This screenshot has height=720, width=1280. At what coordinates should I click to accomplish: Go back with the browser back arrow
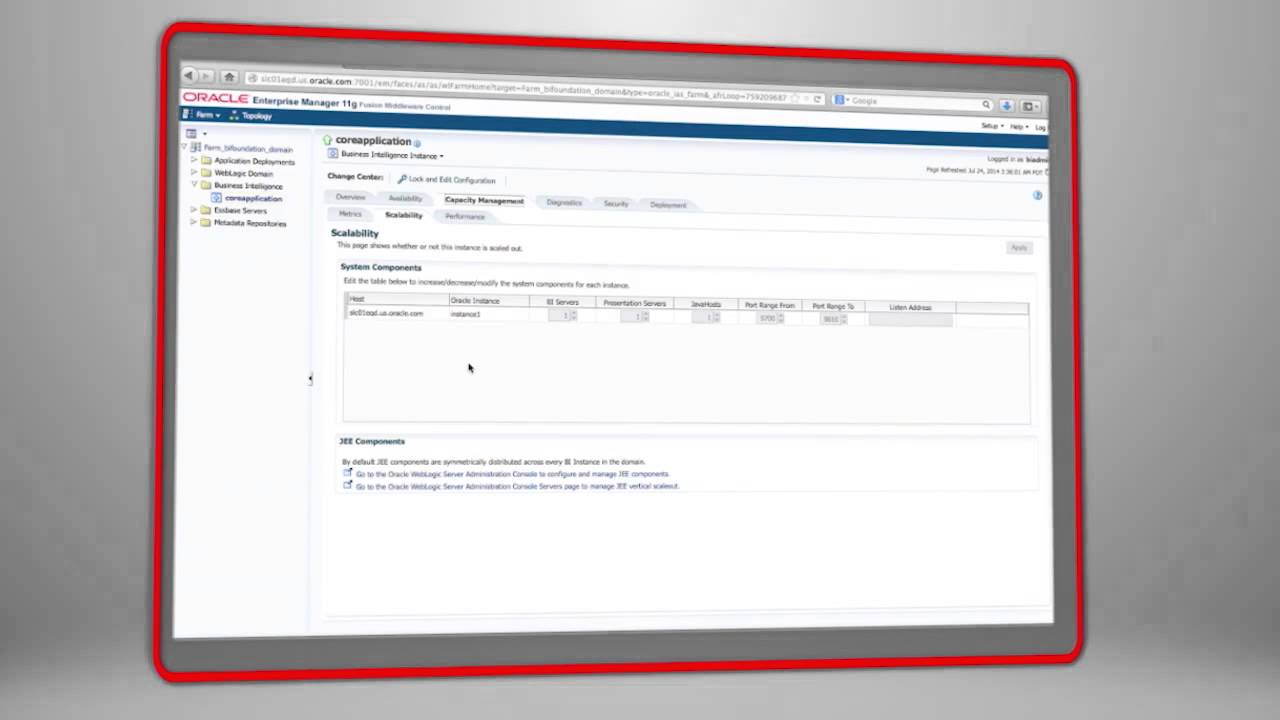[188, 75]
